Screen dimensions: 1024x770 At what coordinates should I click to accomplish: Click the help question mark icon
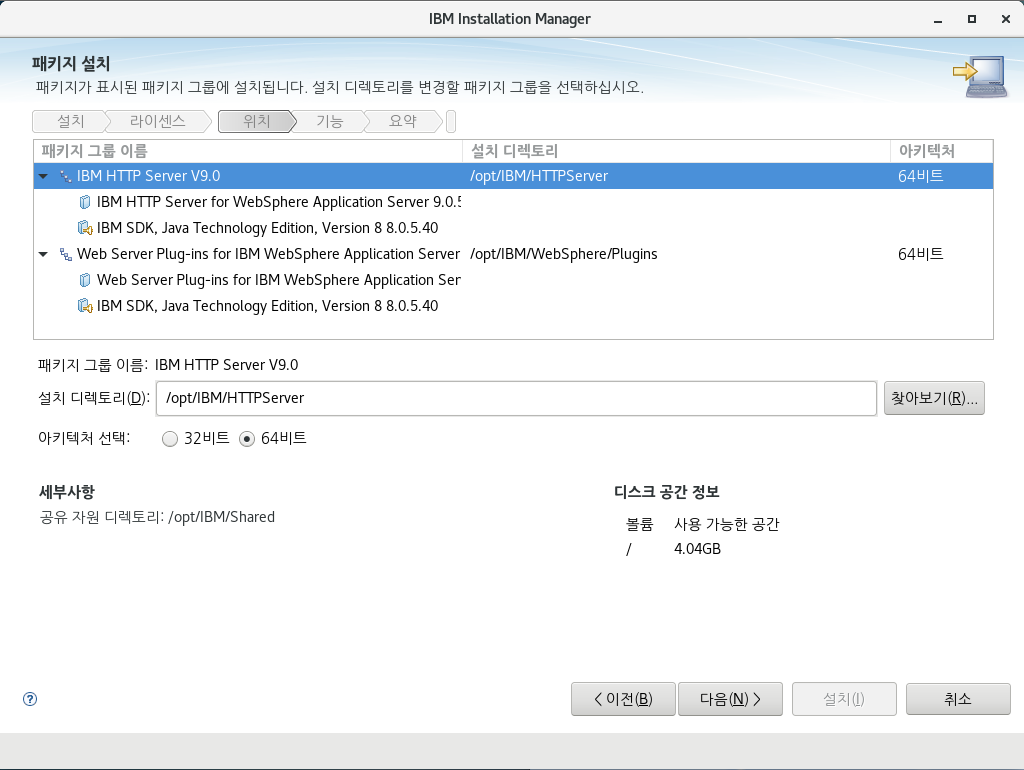30,699
